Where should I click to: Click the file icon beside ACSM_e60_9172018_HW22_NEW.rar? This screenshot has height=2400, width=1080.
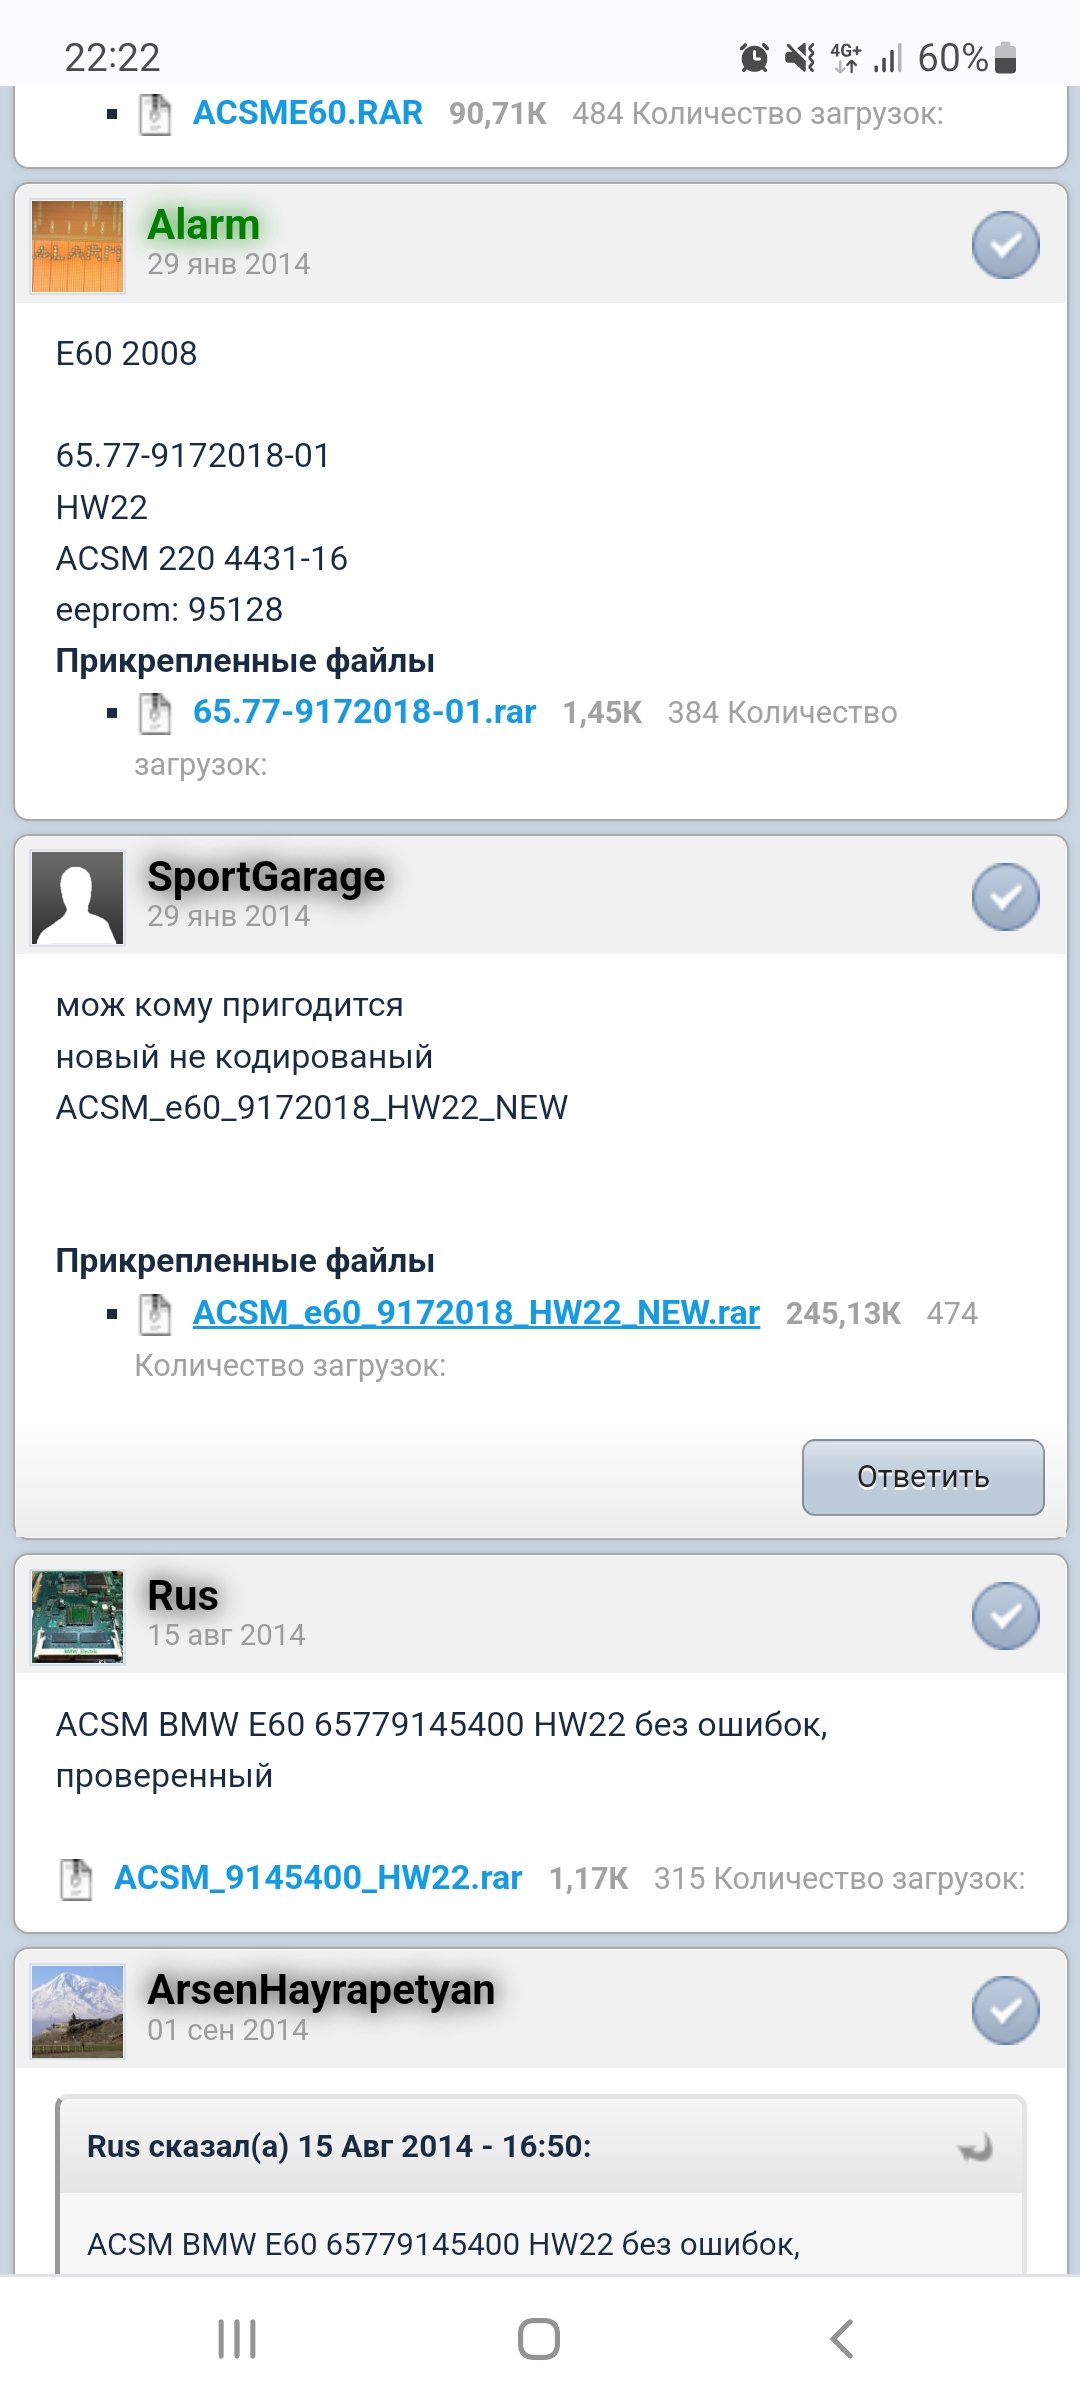point(155,1314)
